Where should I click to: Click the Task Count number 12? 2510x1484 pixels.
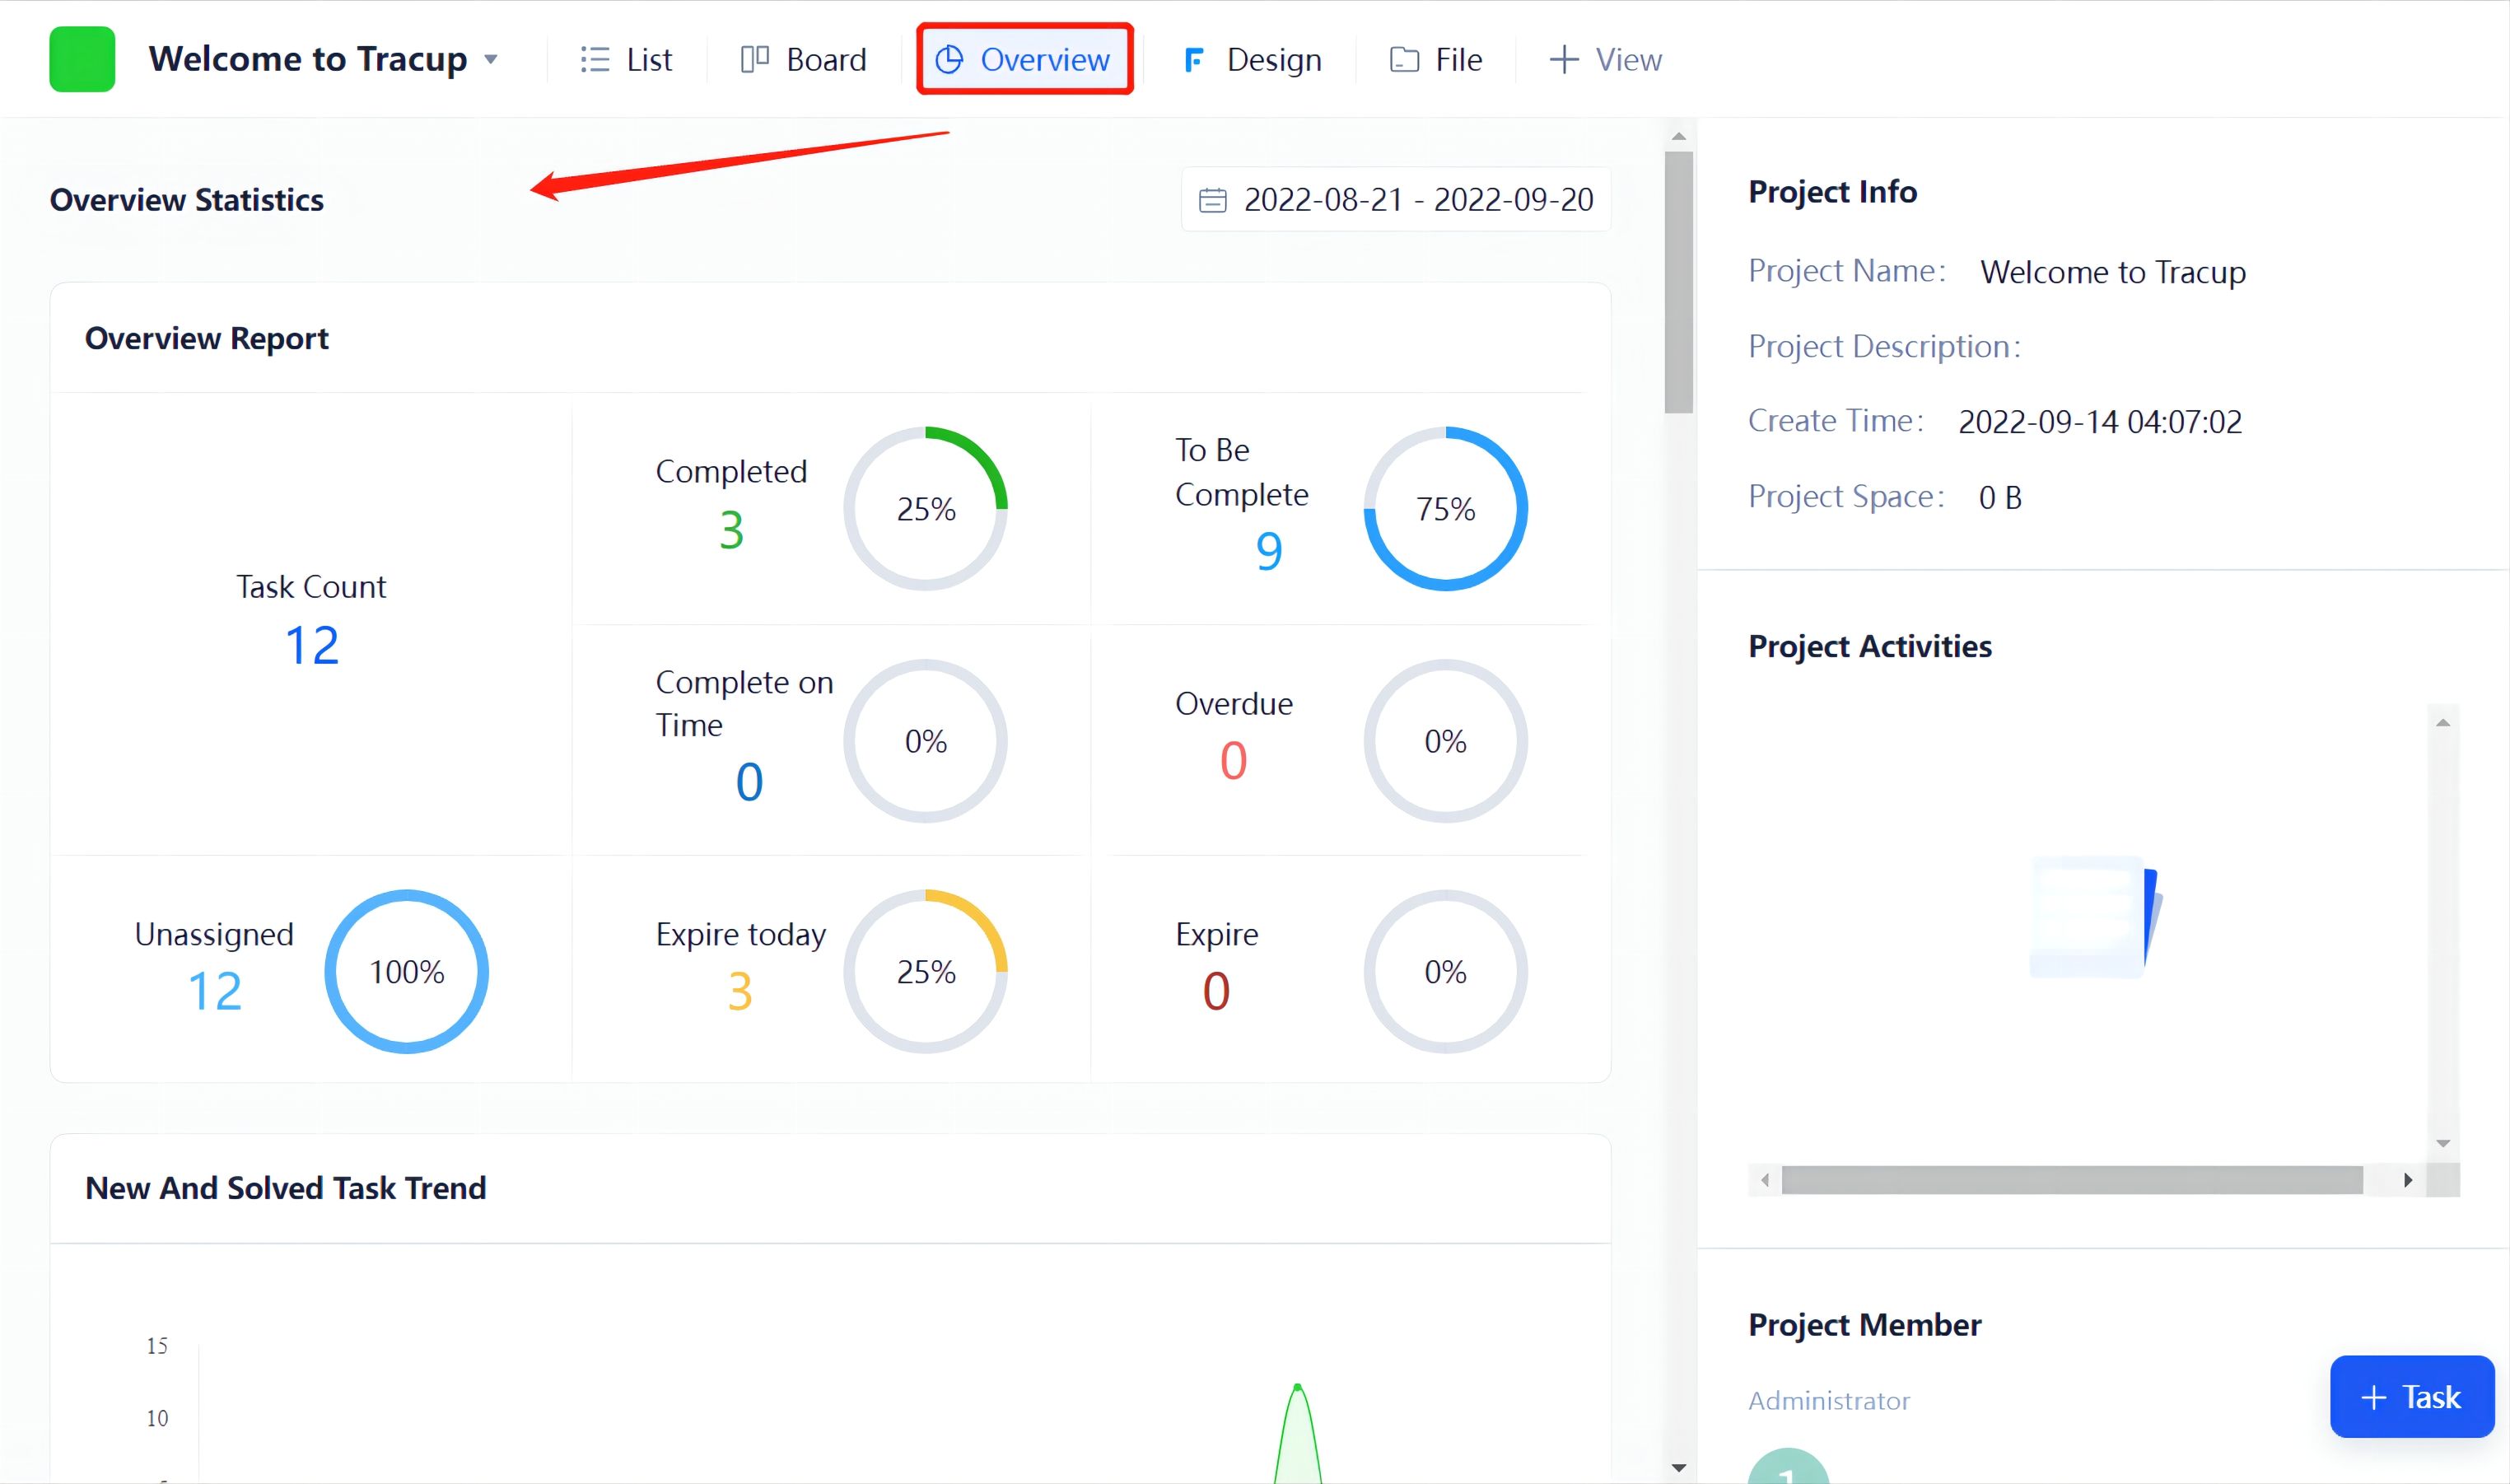[311, 645]
